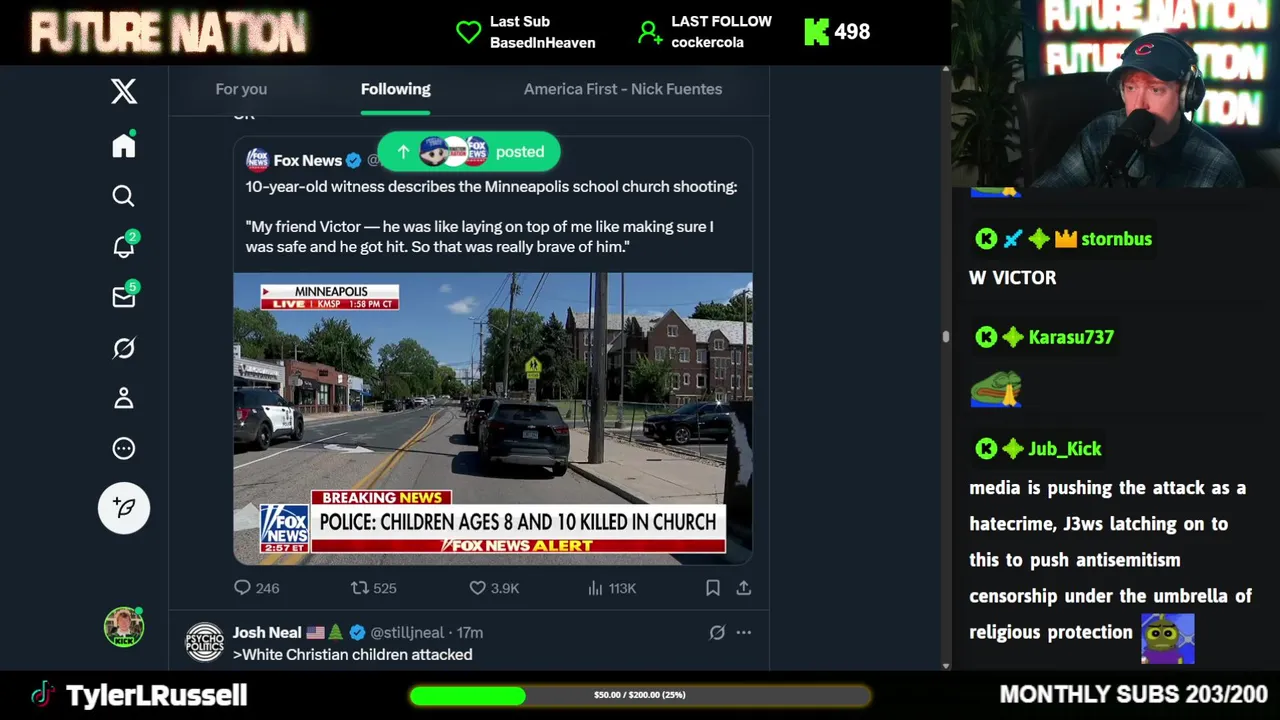The image size is (1280, 720).
Task: Click the TikTok logo icon
Action: tap(41, 694)
